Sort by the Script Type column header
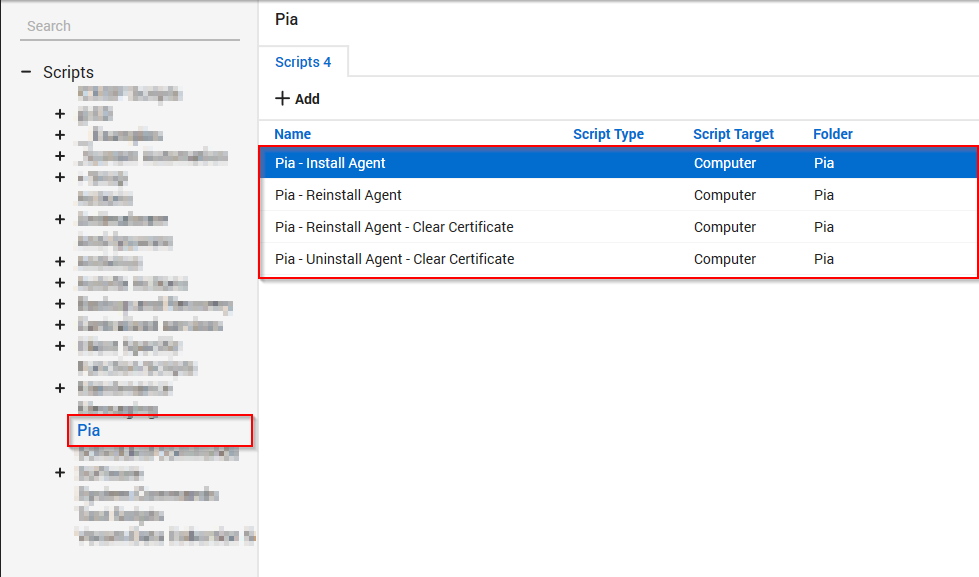The height and width of the screenshot is (577, 979). (x=608, y=134)
